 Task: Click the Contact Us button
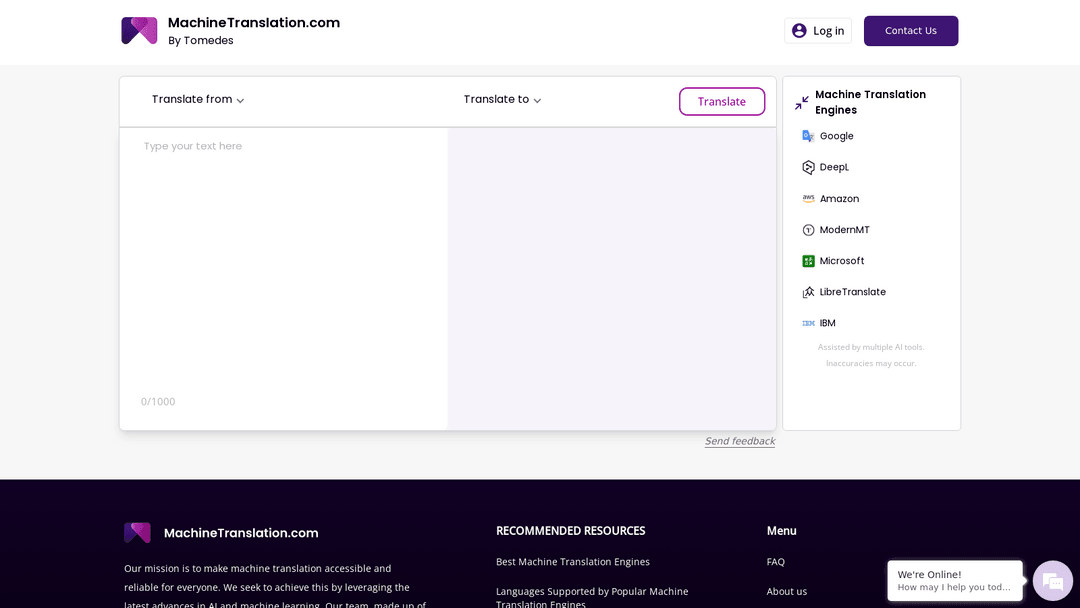pyautogui.click(x=910, y=31)
